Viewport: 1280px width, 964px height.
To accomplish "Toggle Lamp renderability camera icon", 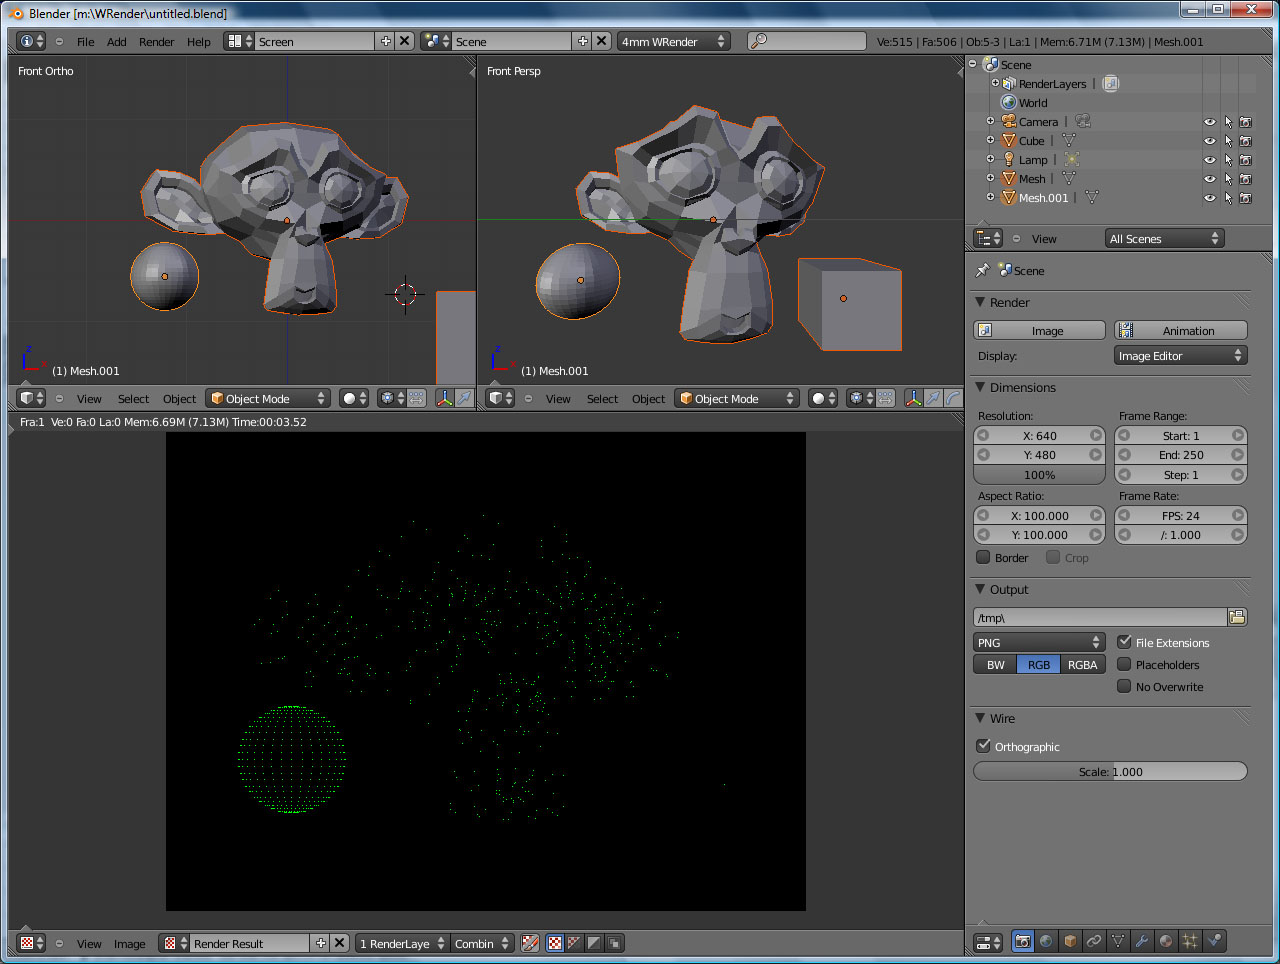I will [1246, 160].
